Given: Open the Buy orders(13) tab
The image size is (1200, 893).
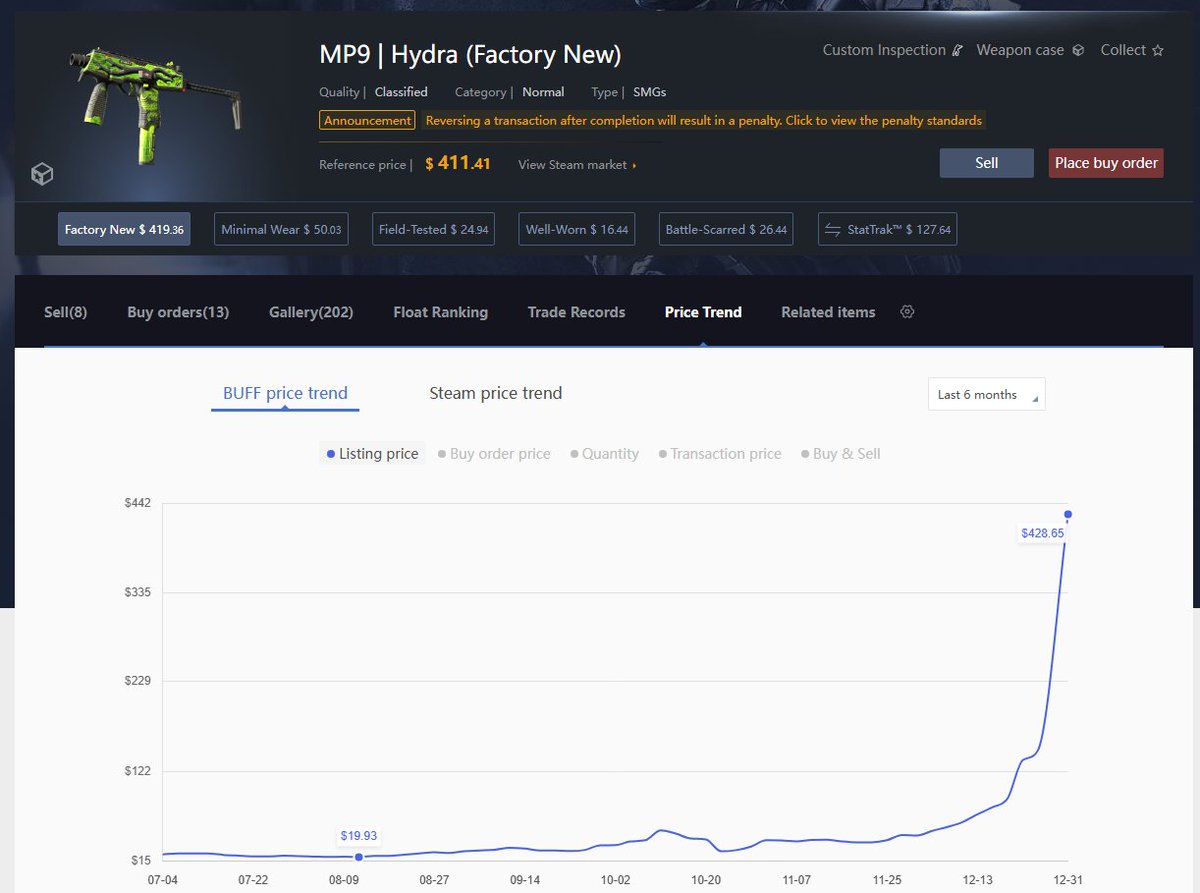Looking at the screenshot, I should coord(178,312).
